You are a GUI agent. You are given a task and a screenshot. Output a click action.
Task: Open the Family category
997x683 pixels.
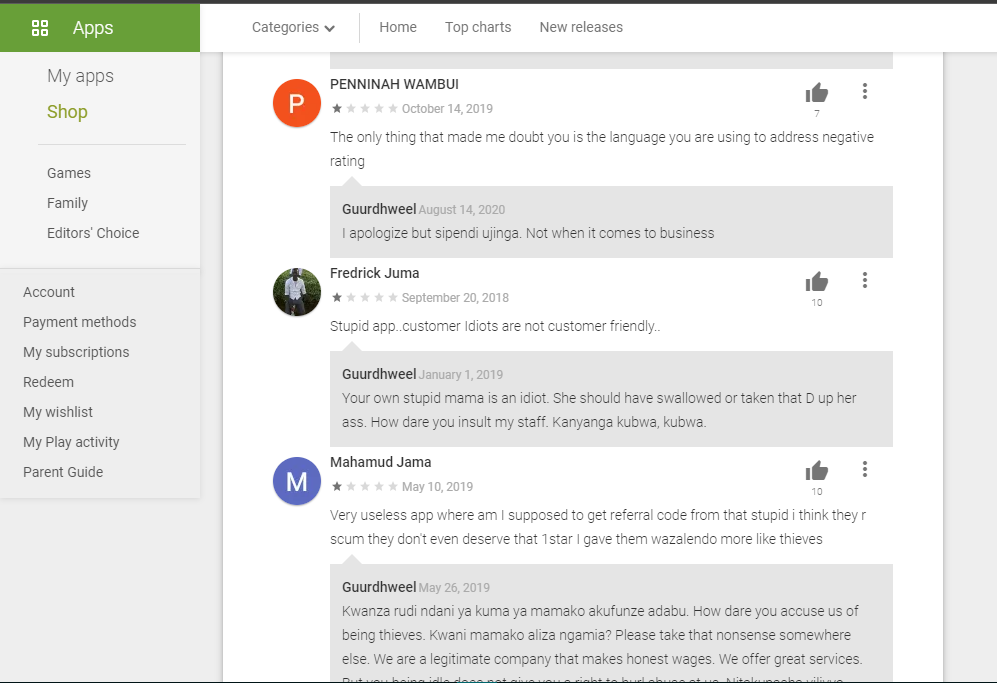click(x=67, y=203)
